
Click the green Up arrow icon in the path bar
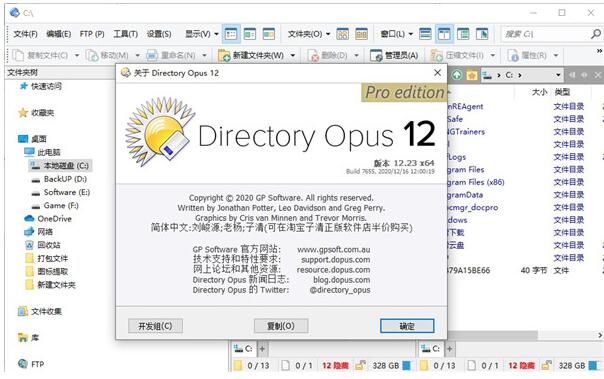[457, 75]
